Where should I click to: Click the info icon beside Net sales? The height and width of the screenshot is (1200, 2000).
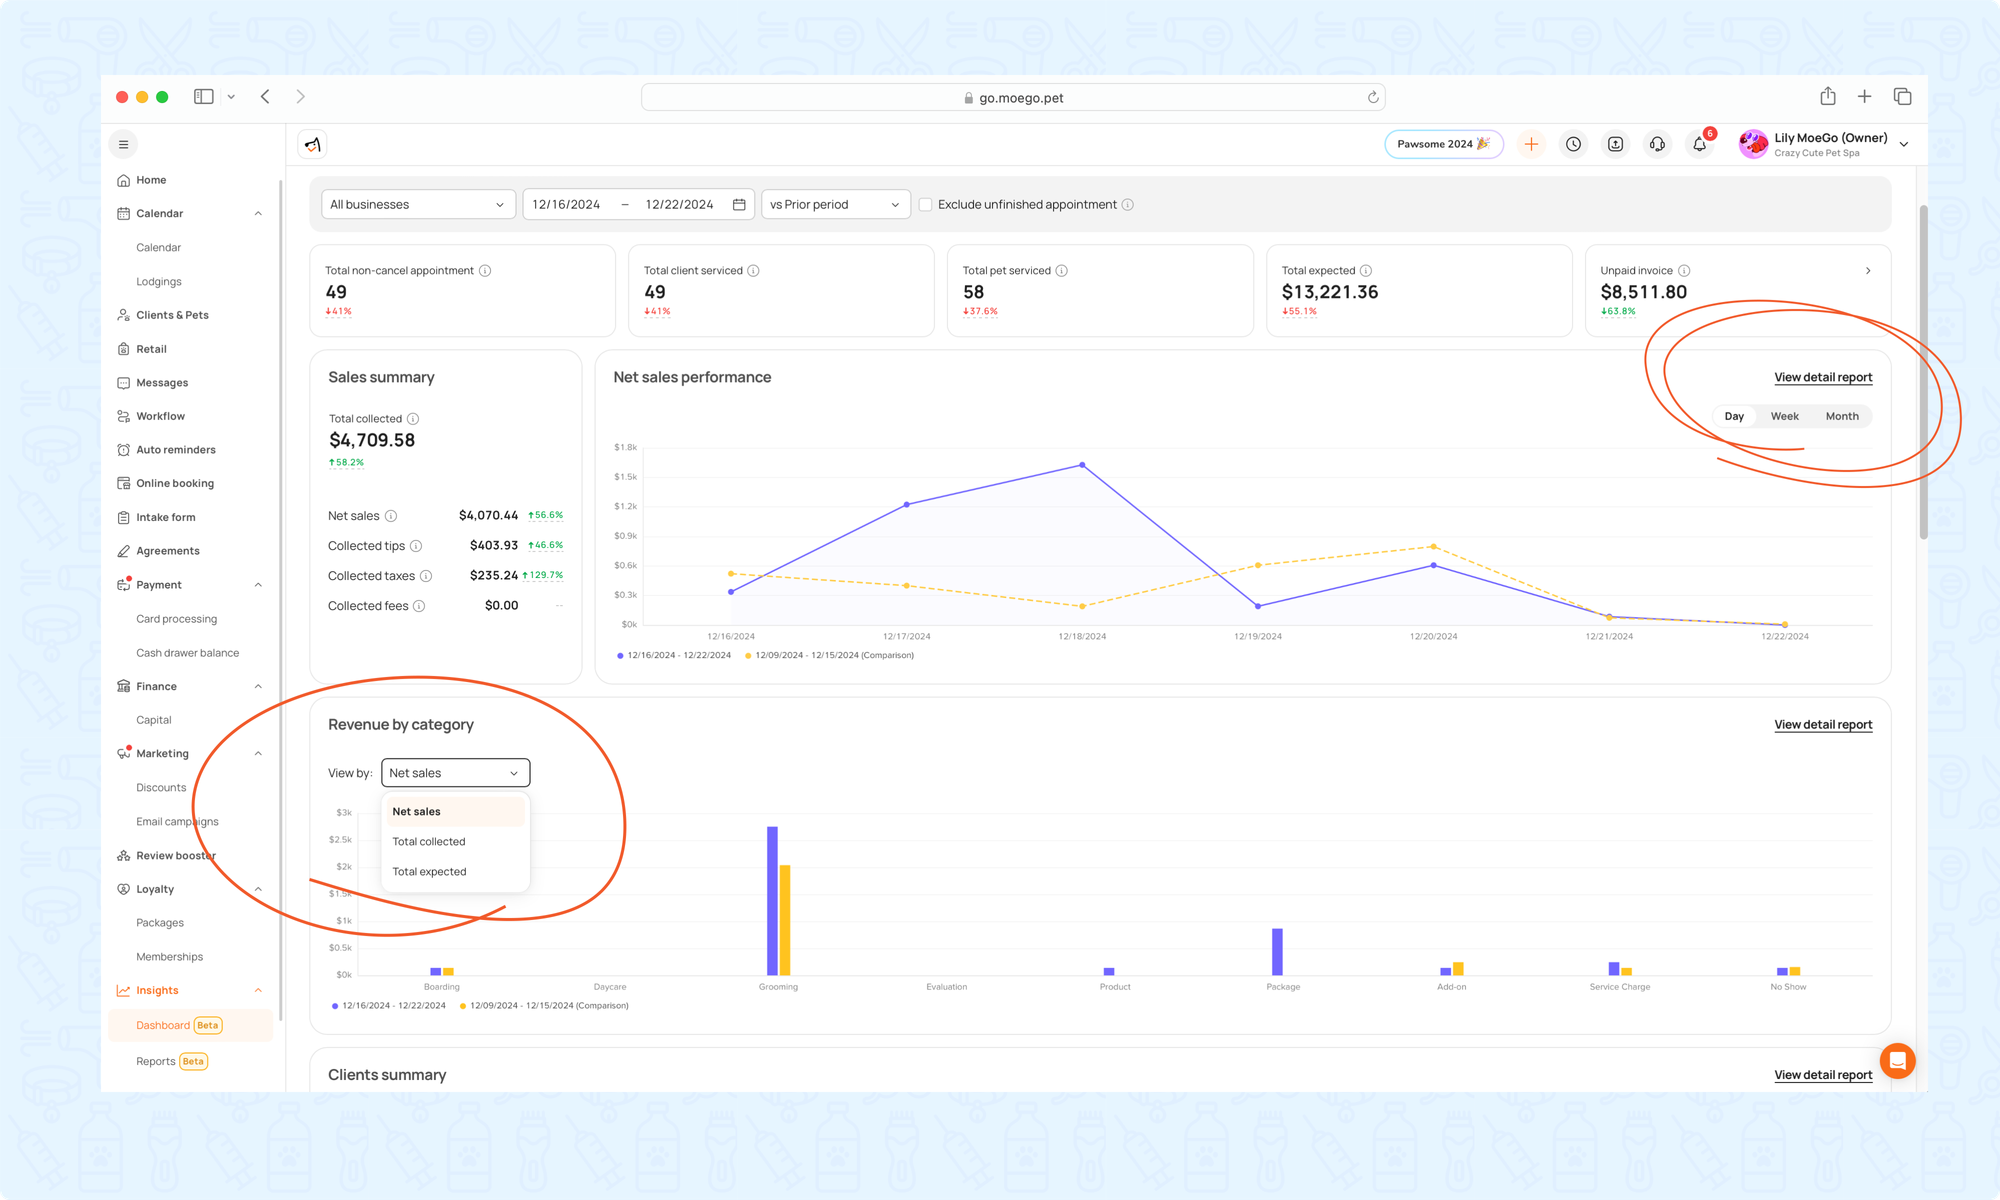[x=391, y=516]
